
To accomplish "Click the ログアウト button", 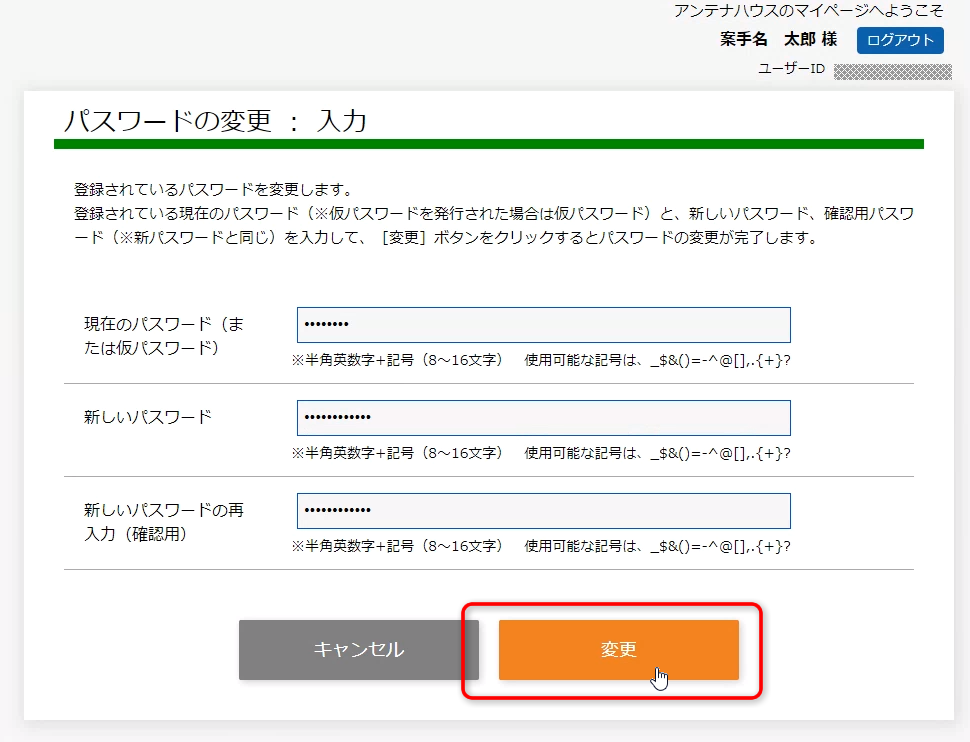I will (898, 40).
